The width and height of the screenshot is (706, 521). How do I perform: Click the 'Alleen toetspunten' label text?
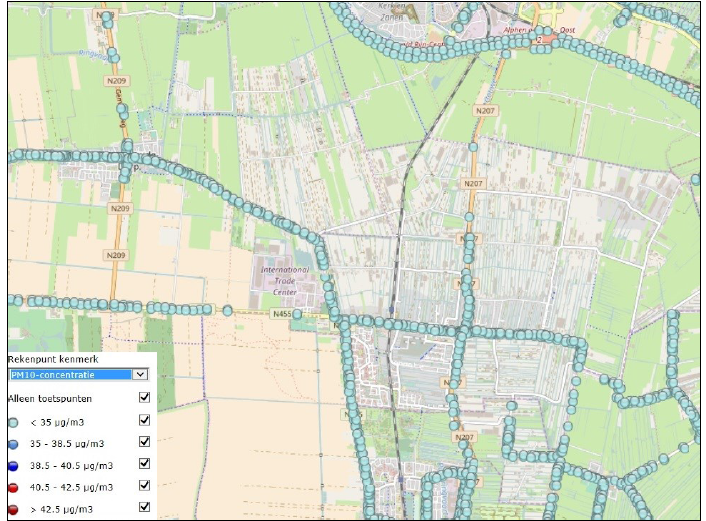50,399
